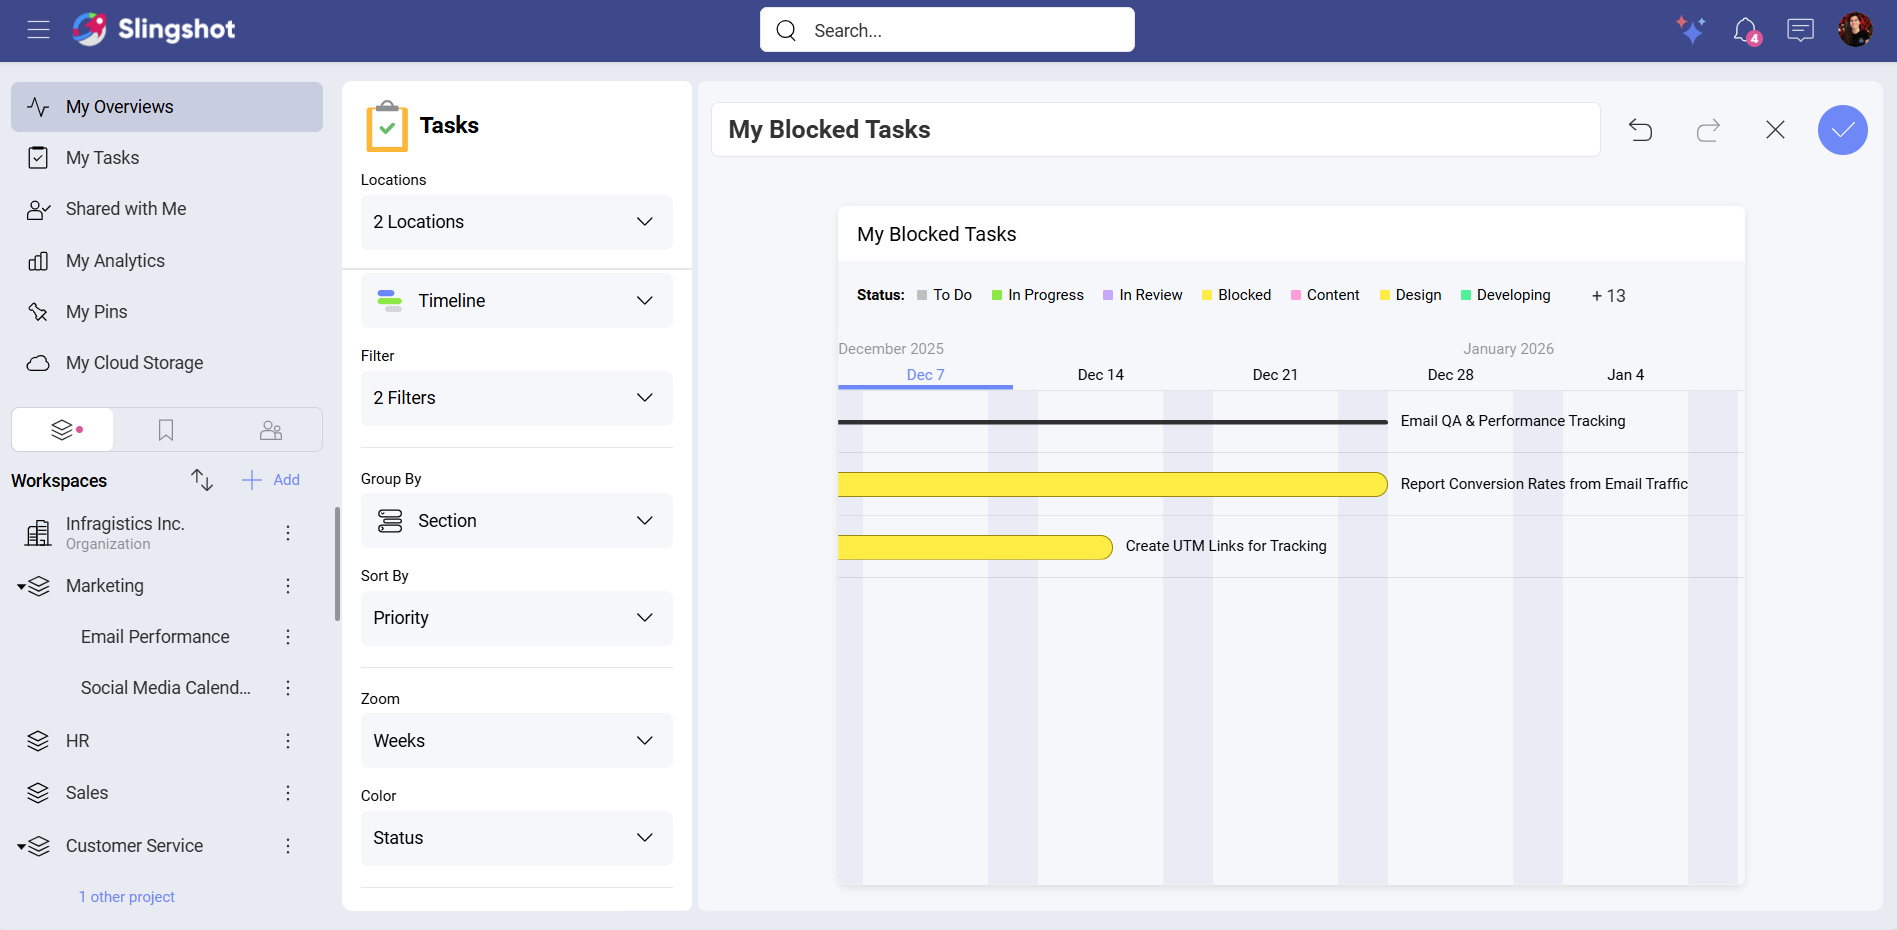Click inside the Search field

click(x=945, y=30)
